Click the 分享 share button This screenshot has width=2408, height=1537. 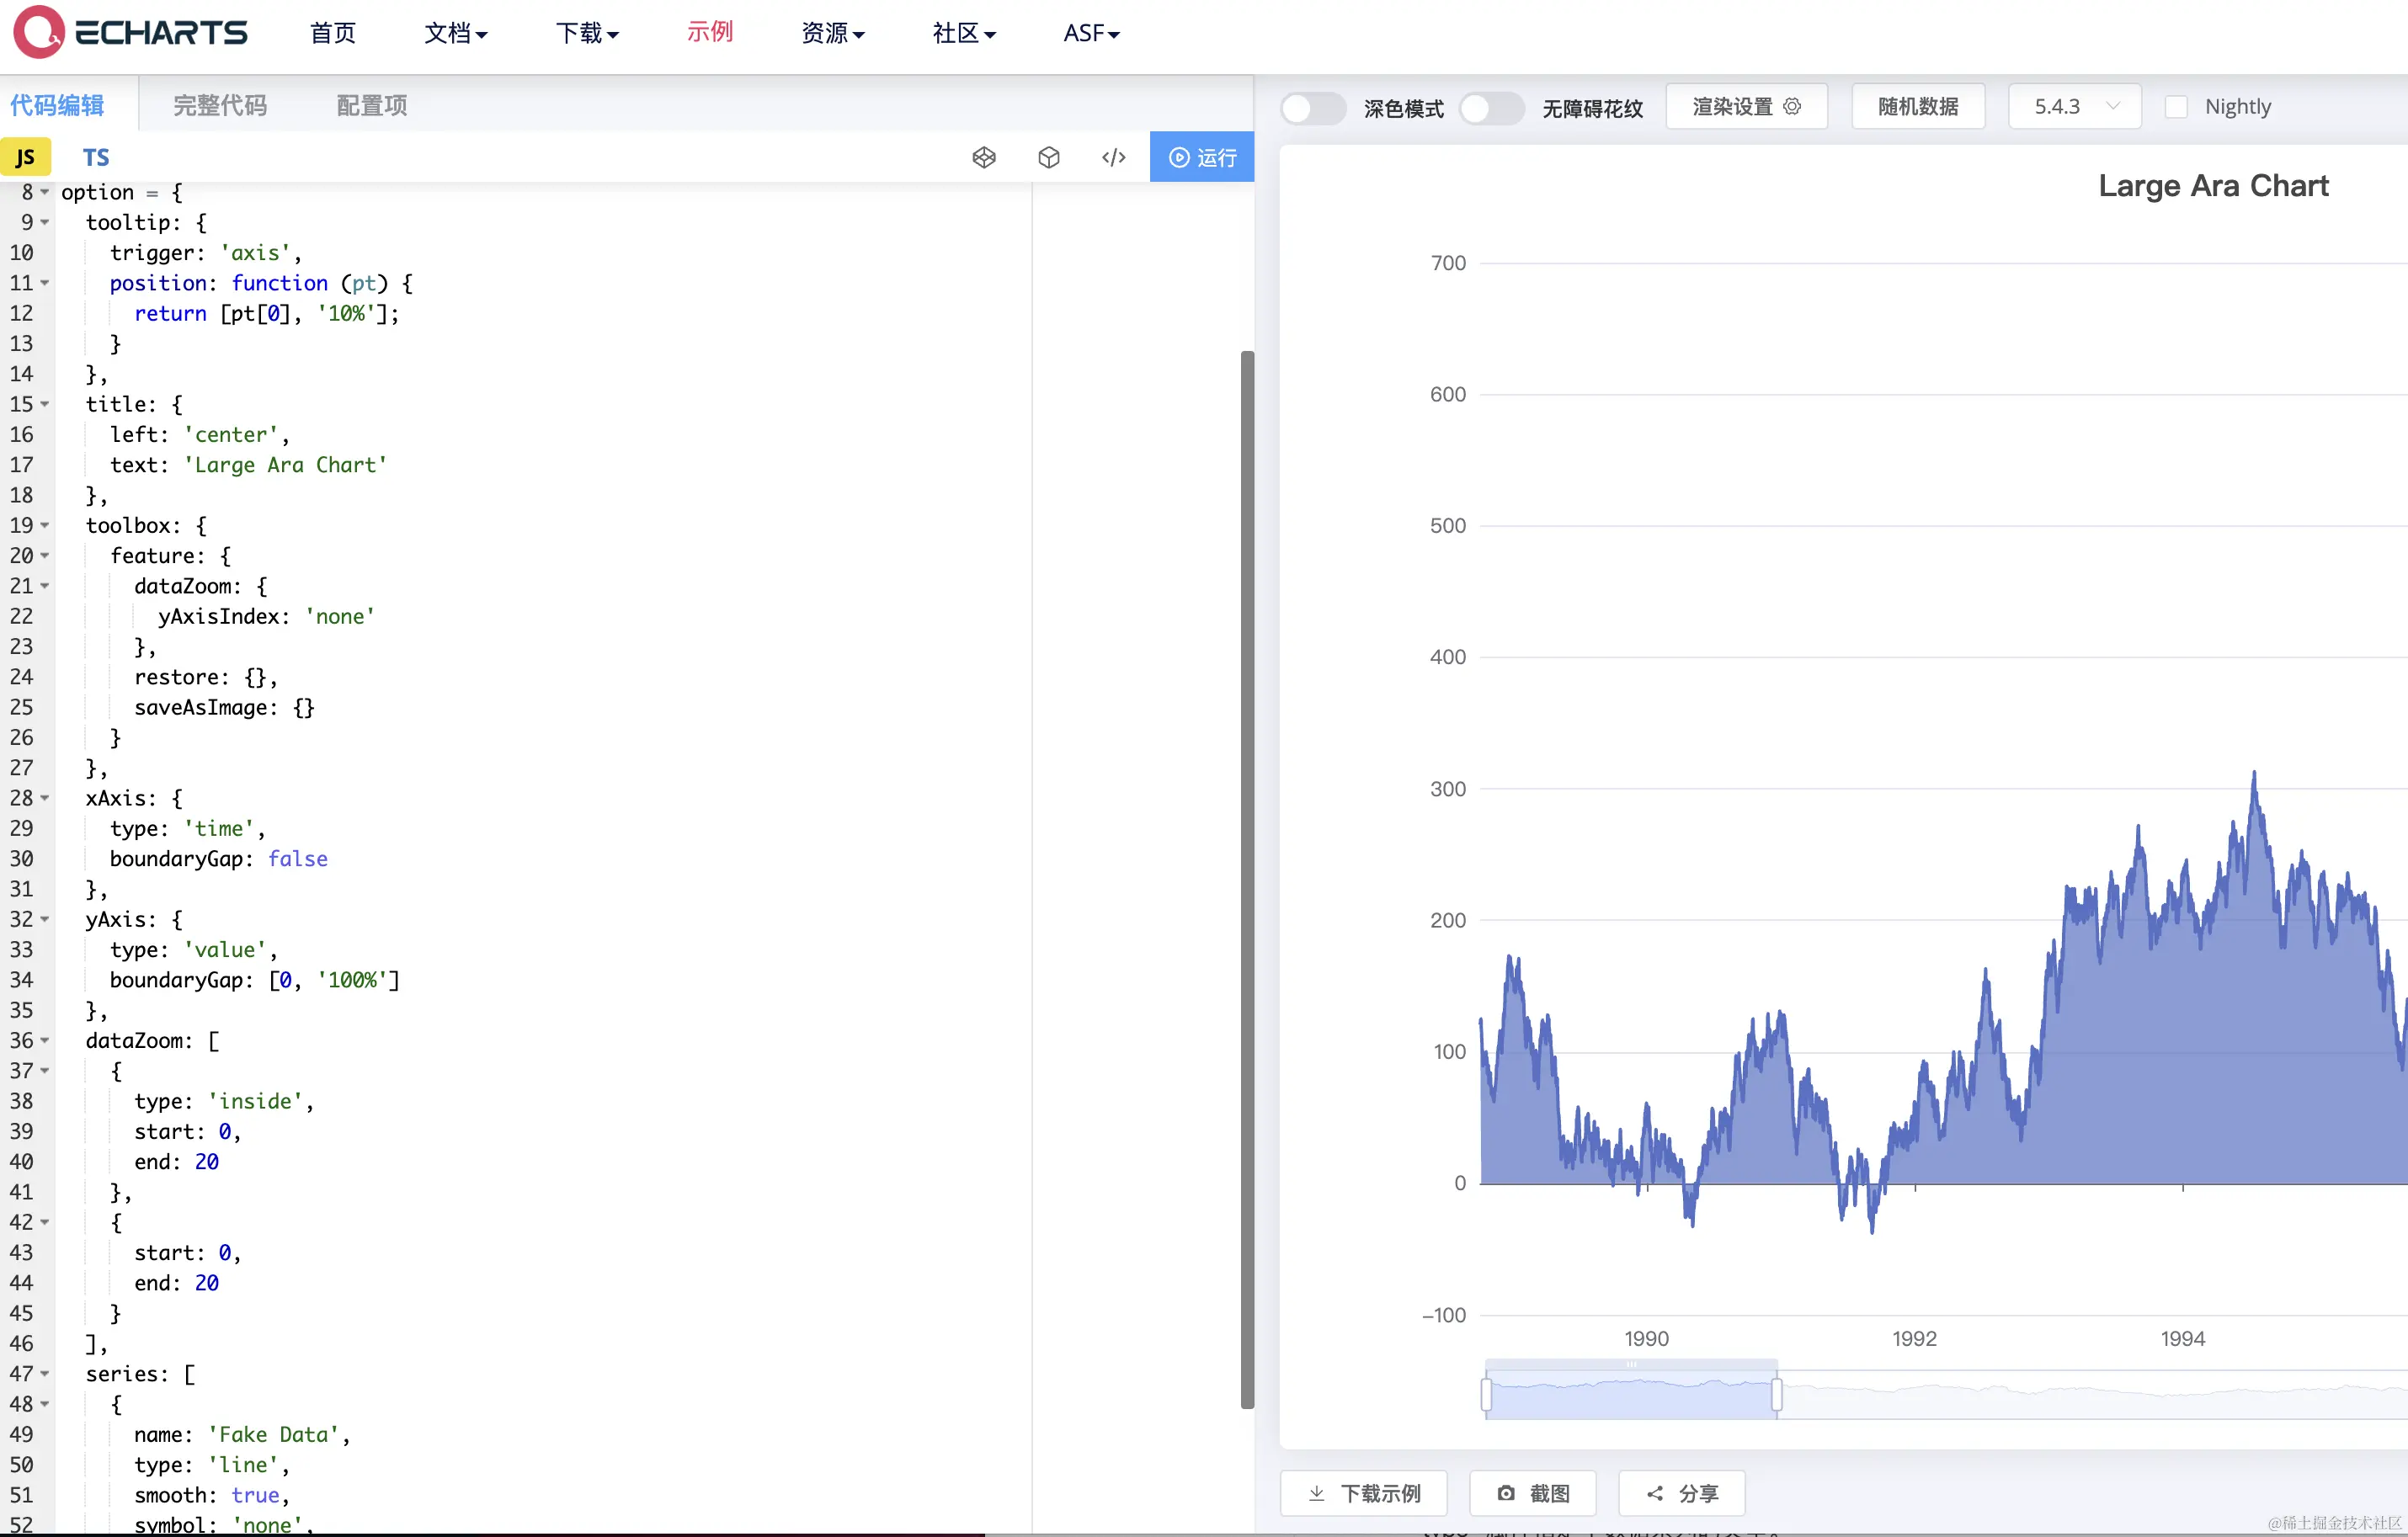pyautogui.click(x=1682, y=1493)
